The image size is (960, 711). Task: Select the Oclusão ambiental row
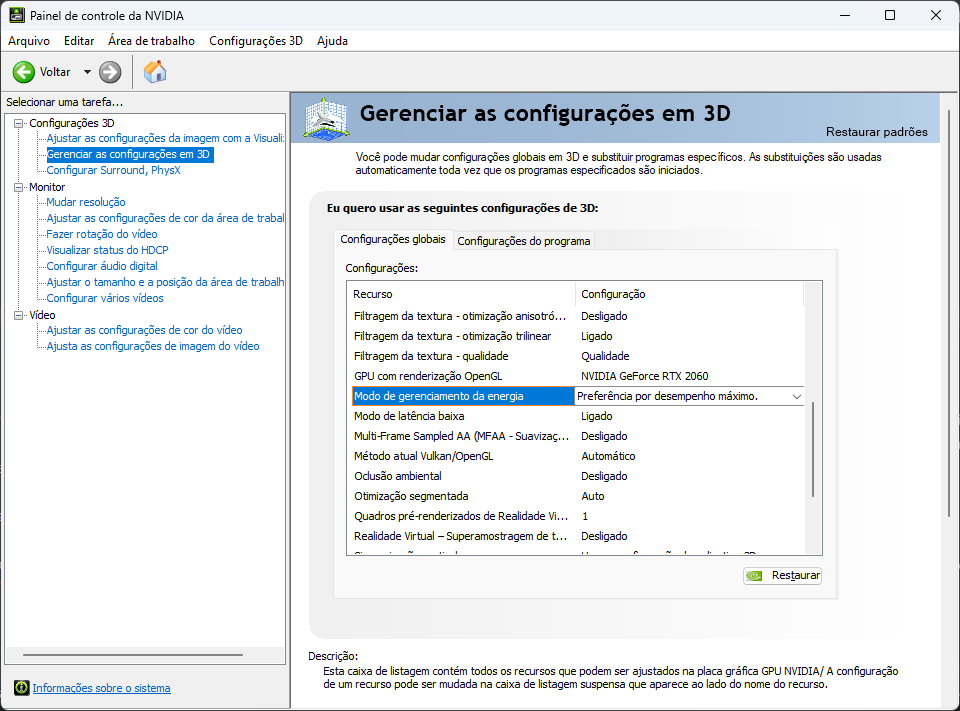[578, 476]
